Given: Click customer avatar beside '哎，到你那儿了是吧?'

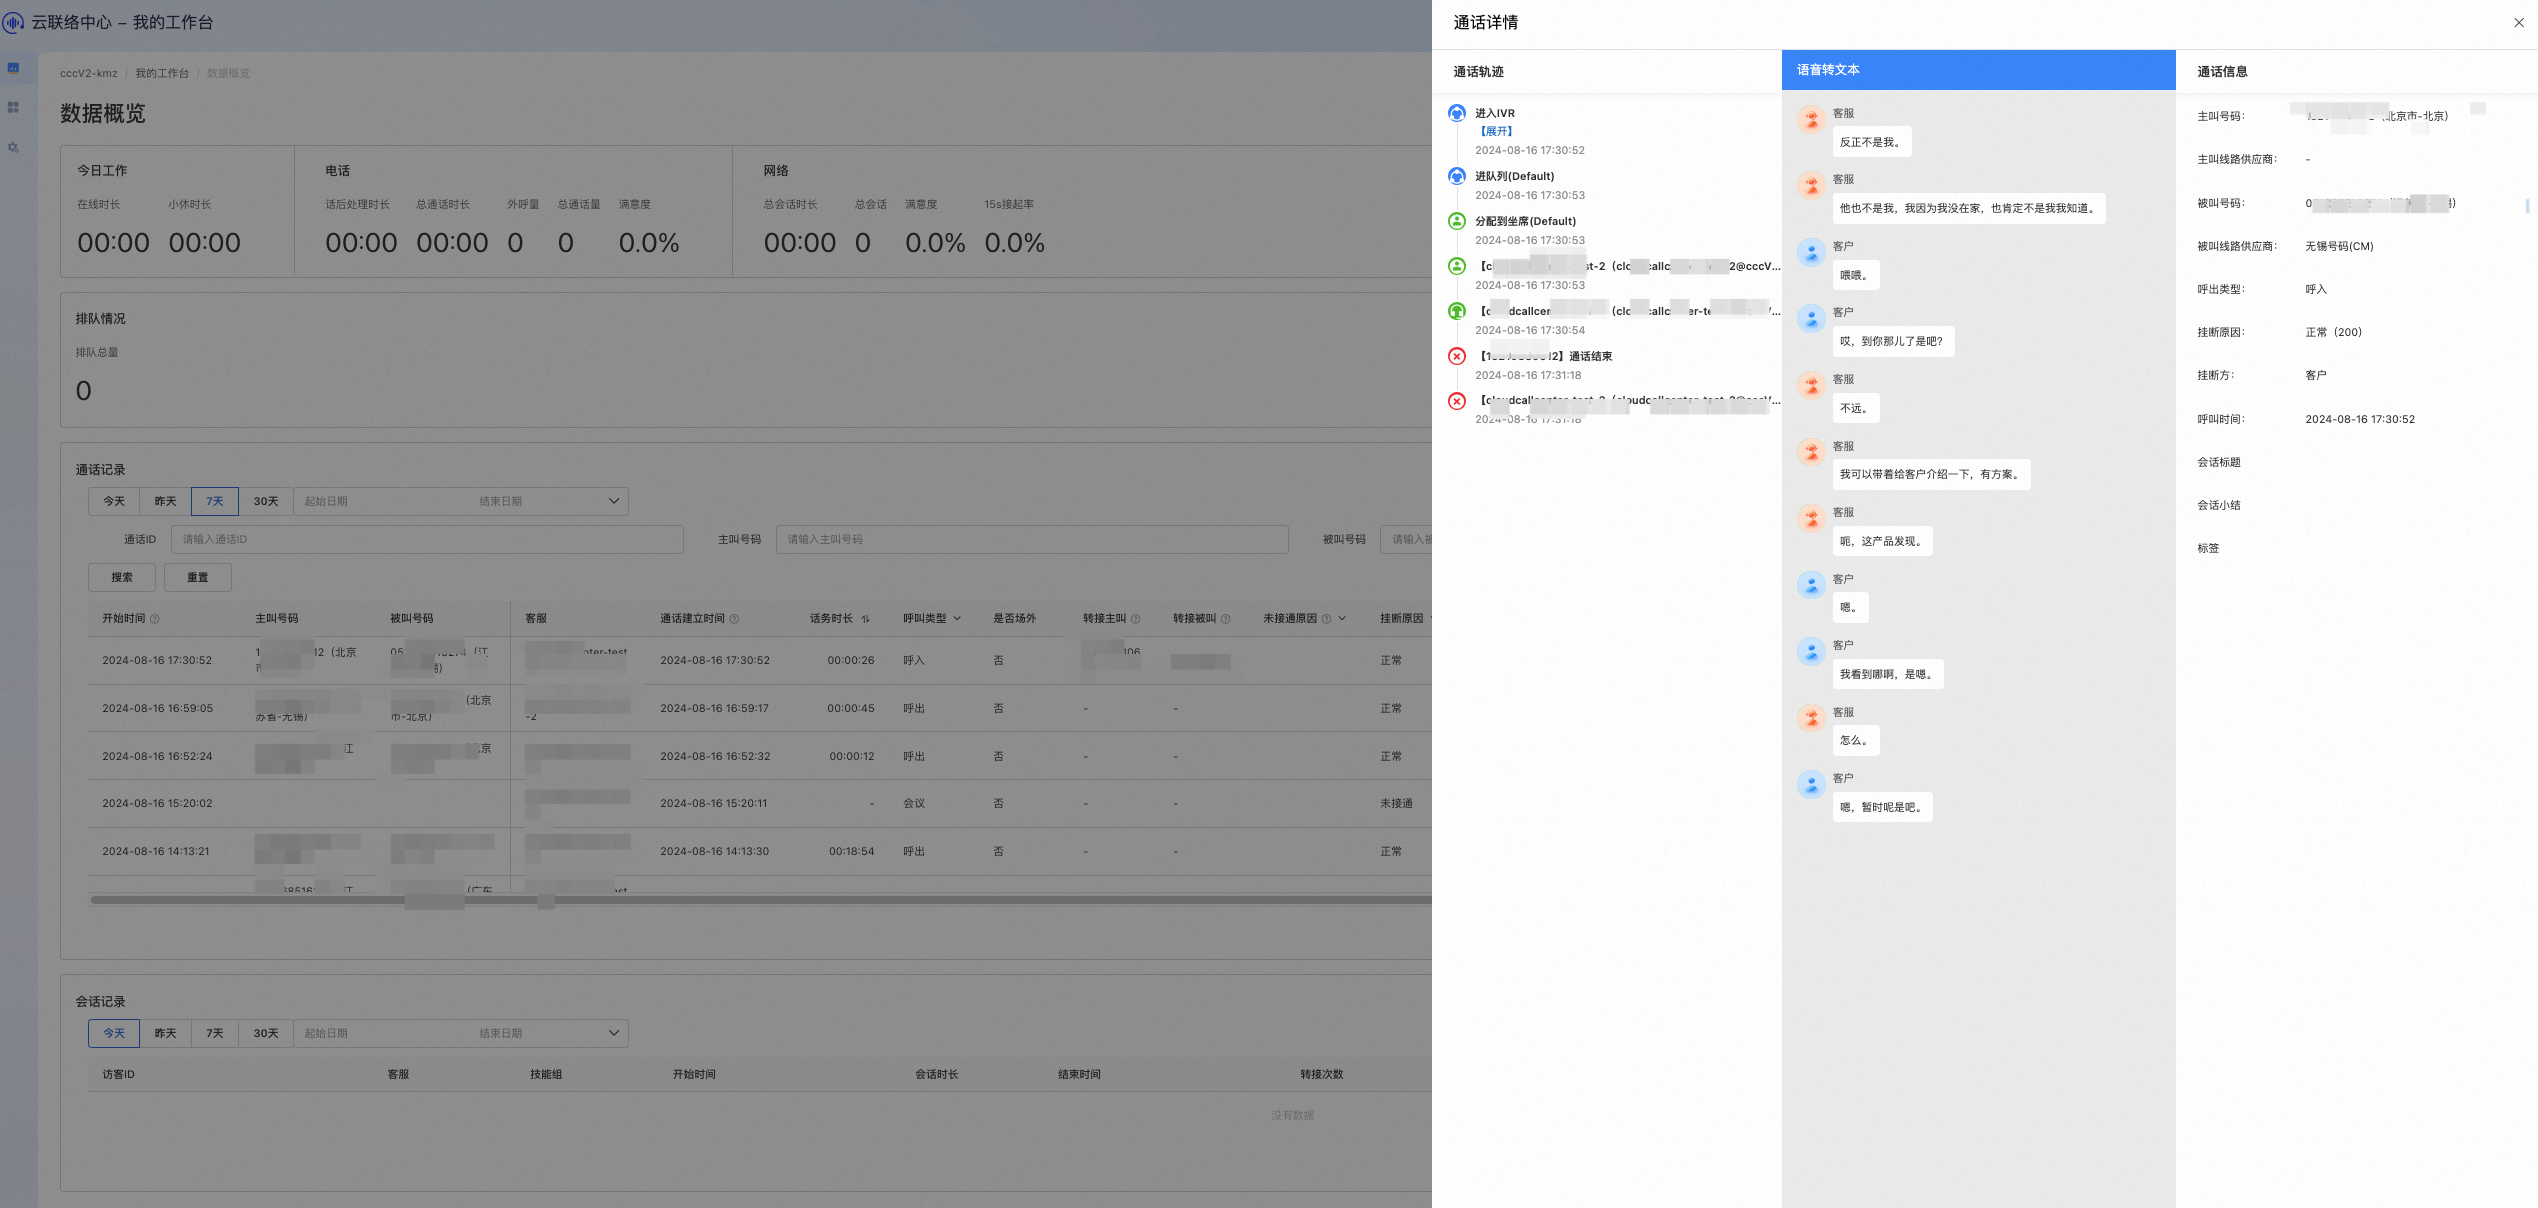Looking at the screenshot, I should (1811, 319).
